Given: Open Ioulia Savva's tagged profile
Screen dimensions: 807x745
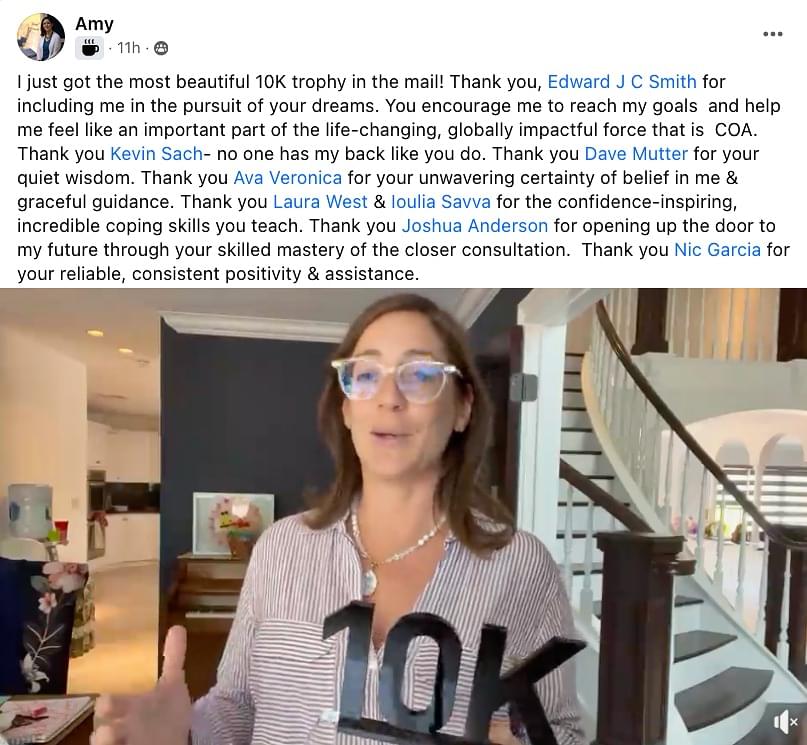Looking at the screenshot, I should pyautogui.click(x=441, y=202).
